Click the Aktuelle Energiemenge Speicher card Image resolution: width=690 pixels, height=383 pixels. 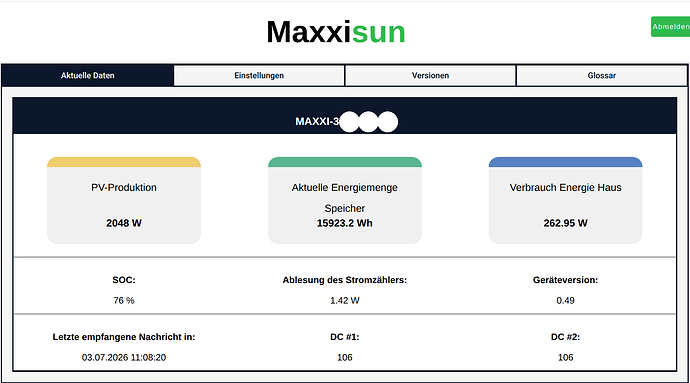point(345,200)
